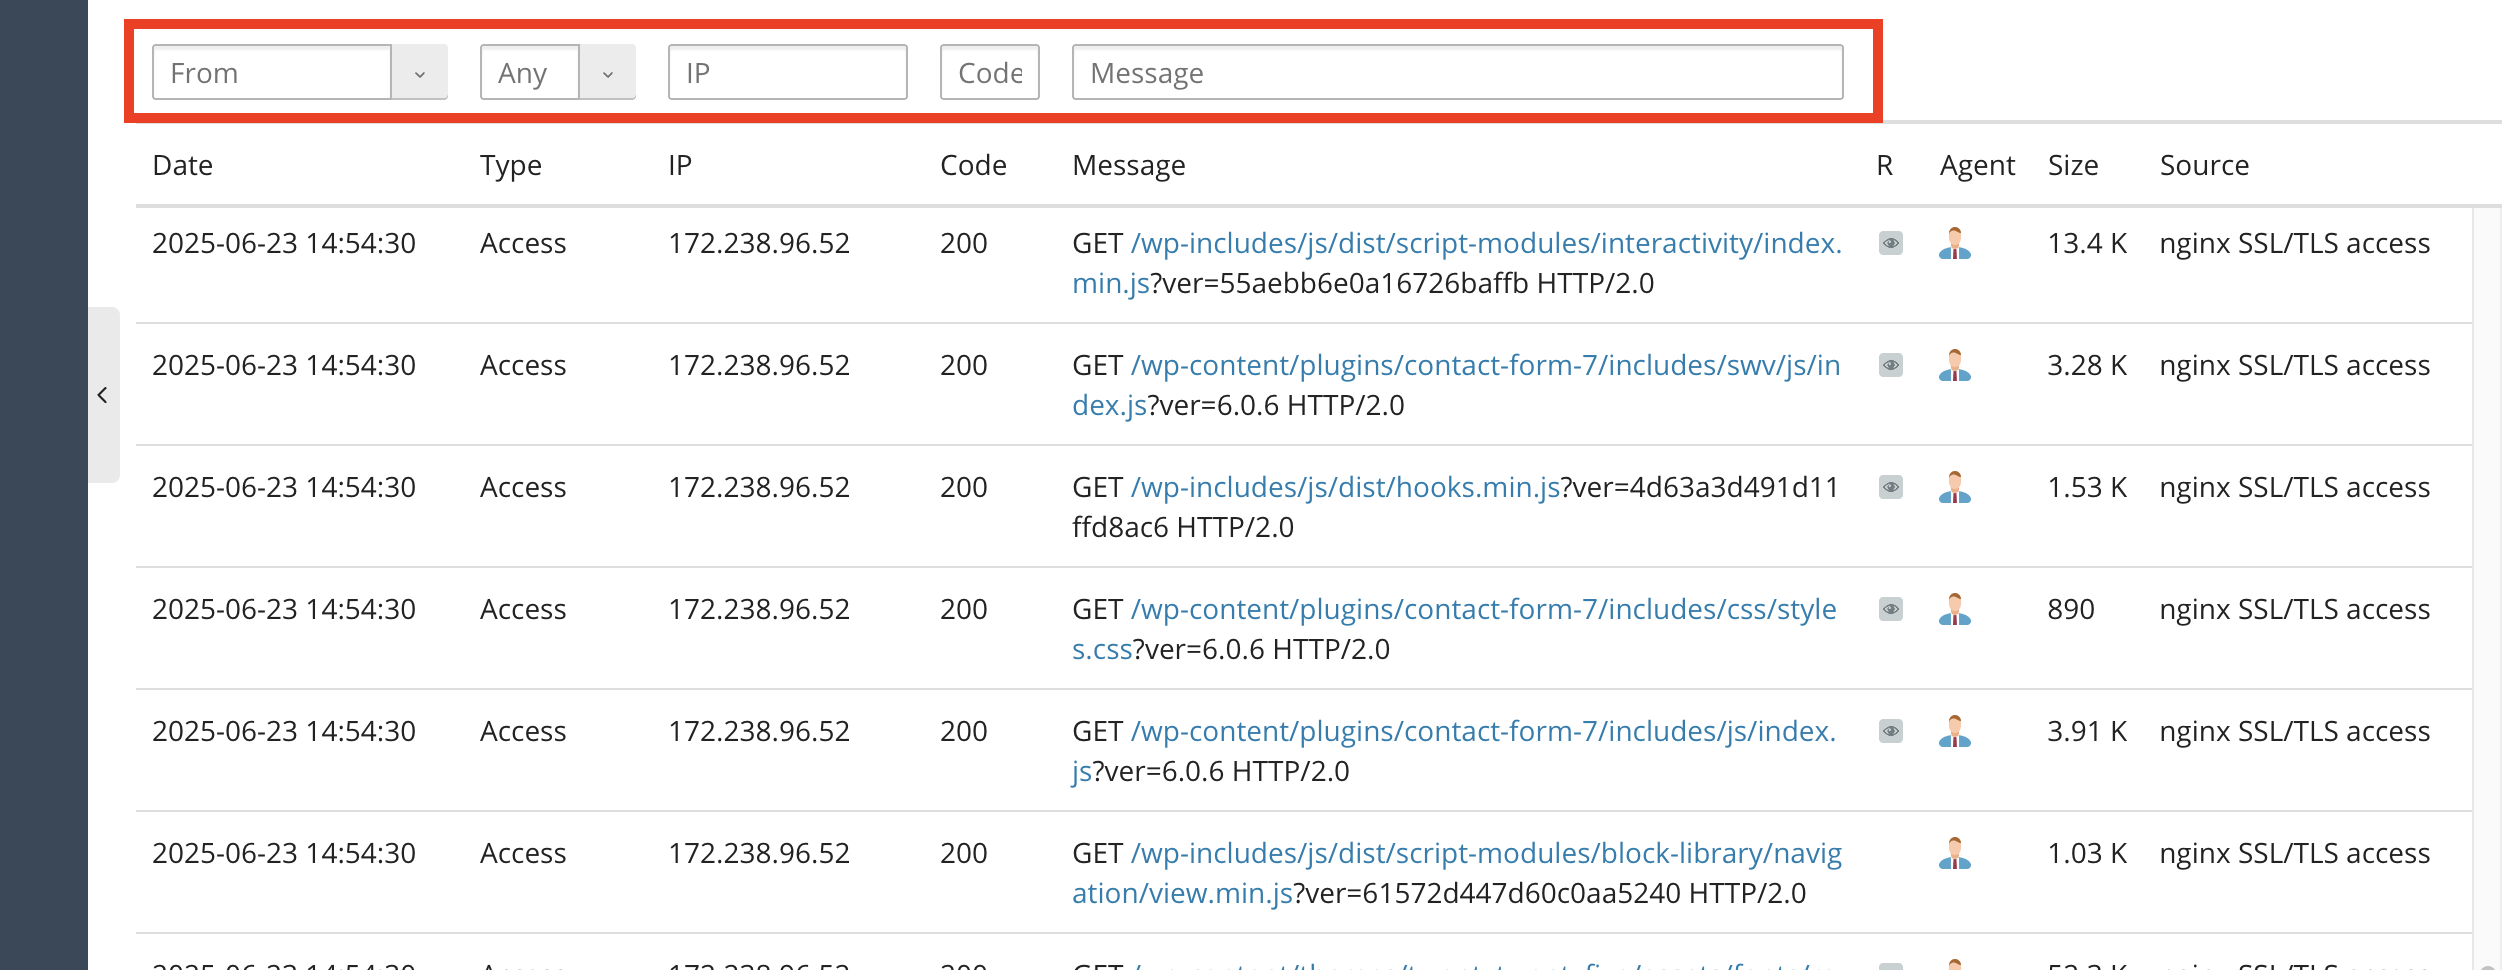This screenshot has width=2520, height=970.
Task: Click user agent icon in css/styles.css row
Action: point(1954,609)
